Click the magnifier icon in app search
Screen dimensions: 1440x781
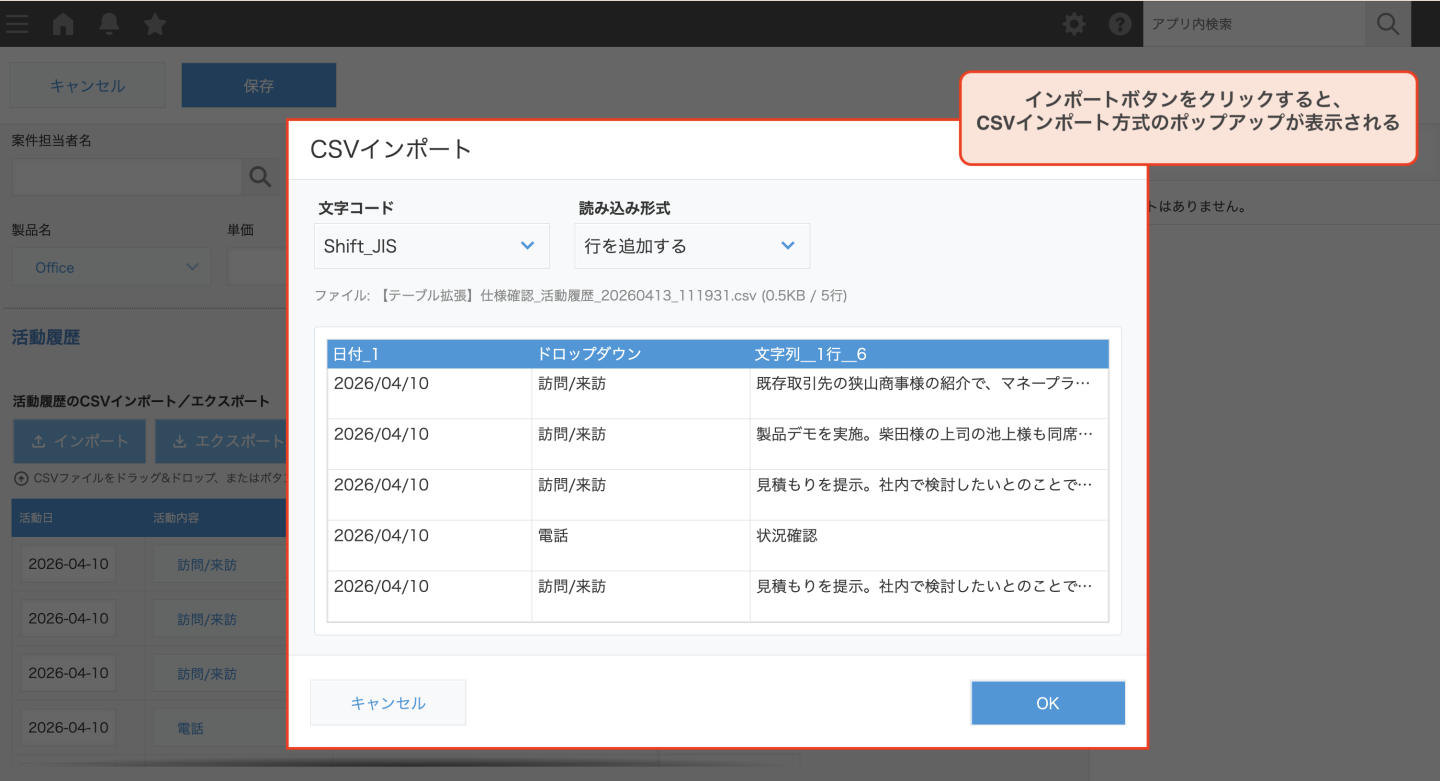1387,24
